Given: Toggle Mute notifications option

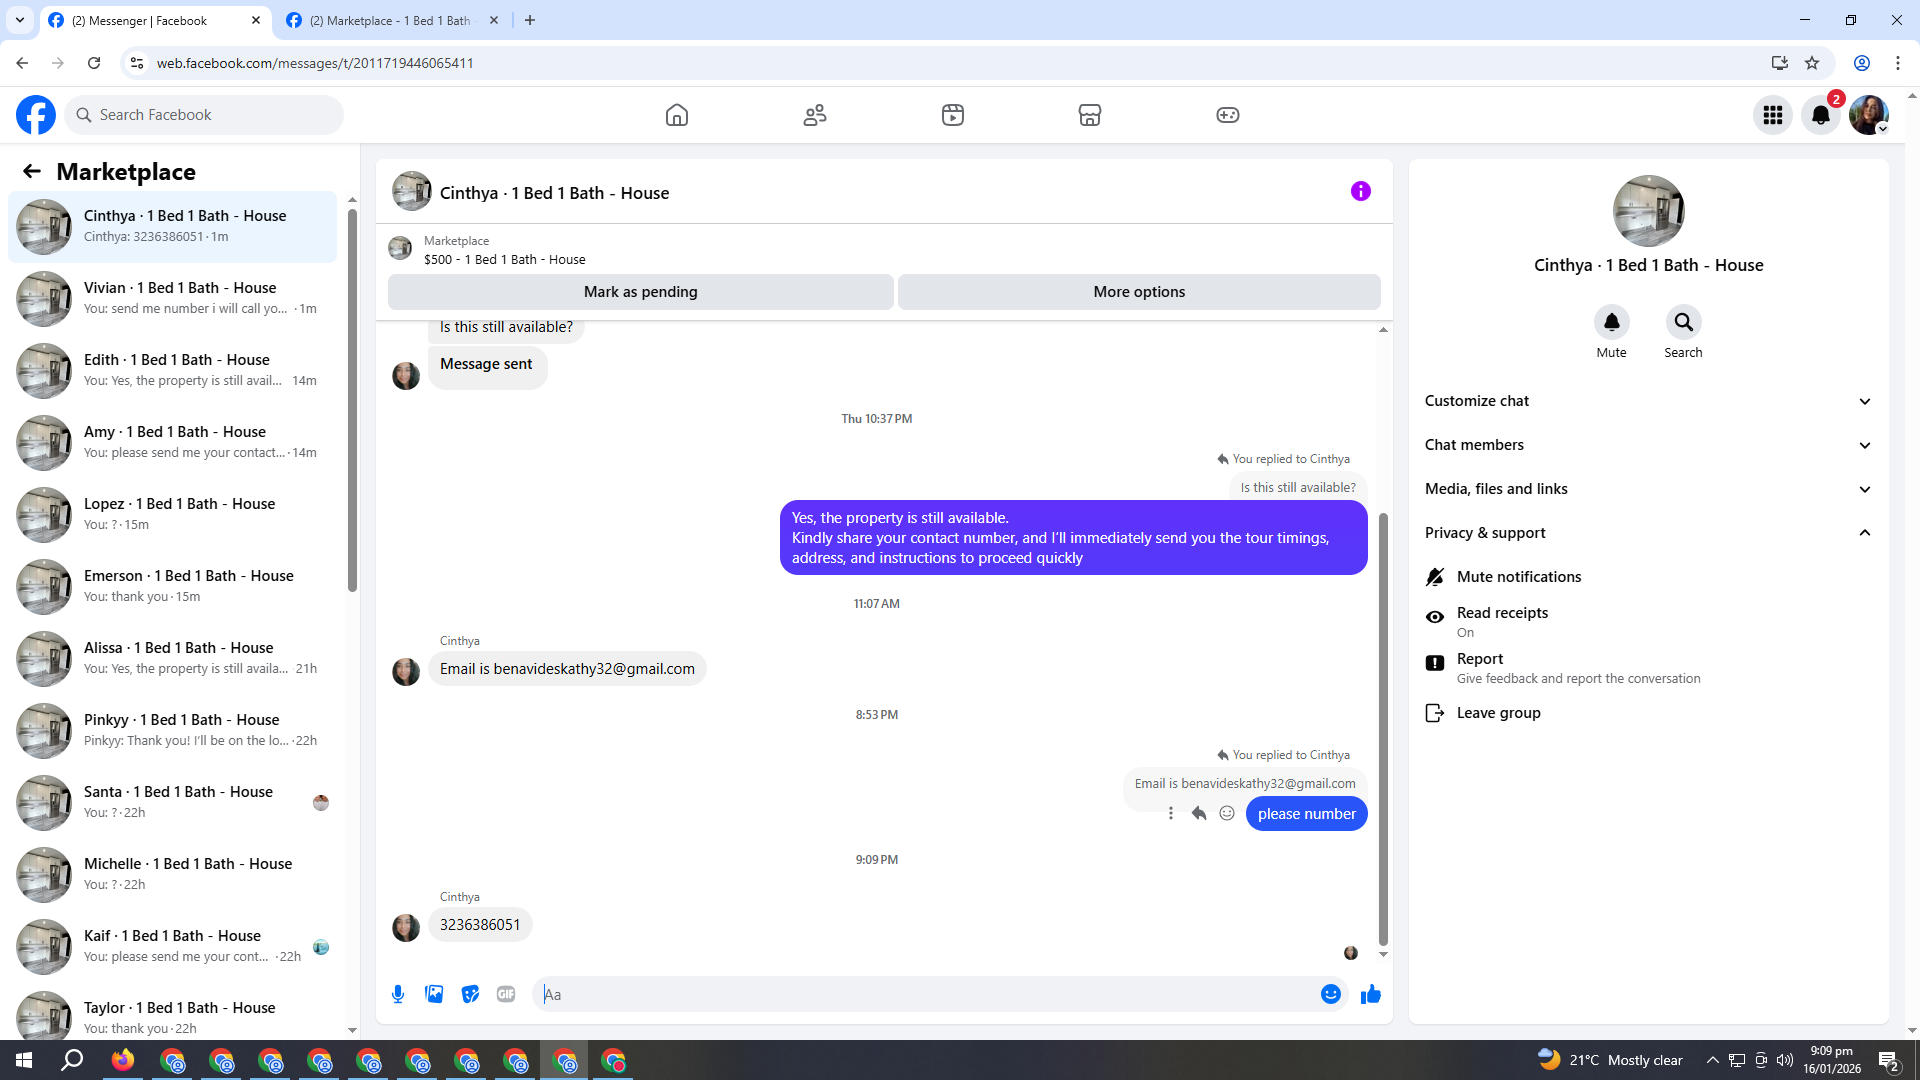Looking at the screenshot, I should (x=1518, y=577).
